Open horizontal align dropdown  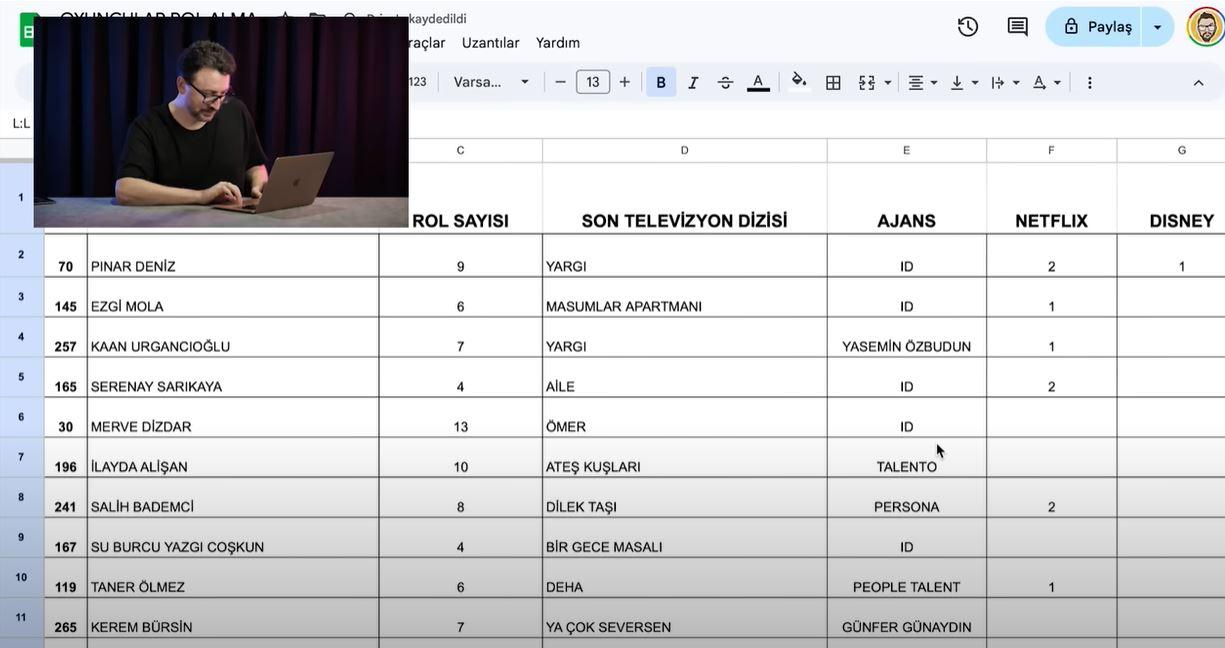(922, 82)
